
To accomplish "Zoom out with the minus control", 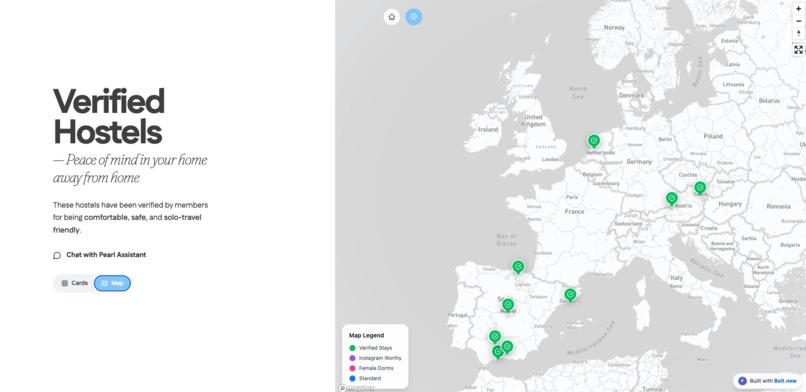I will point(798,21).
